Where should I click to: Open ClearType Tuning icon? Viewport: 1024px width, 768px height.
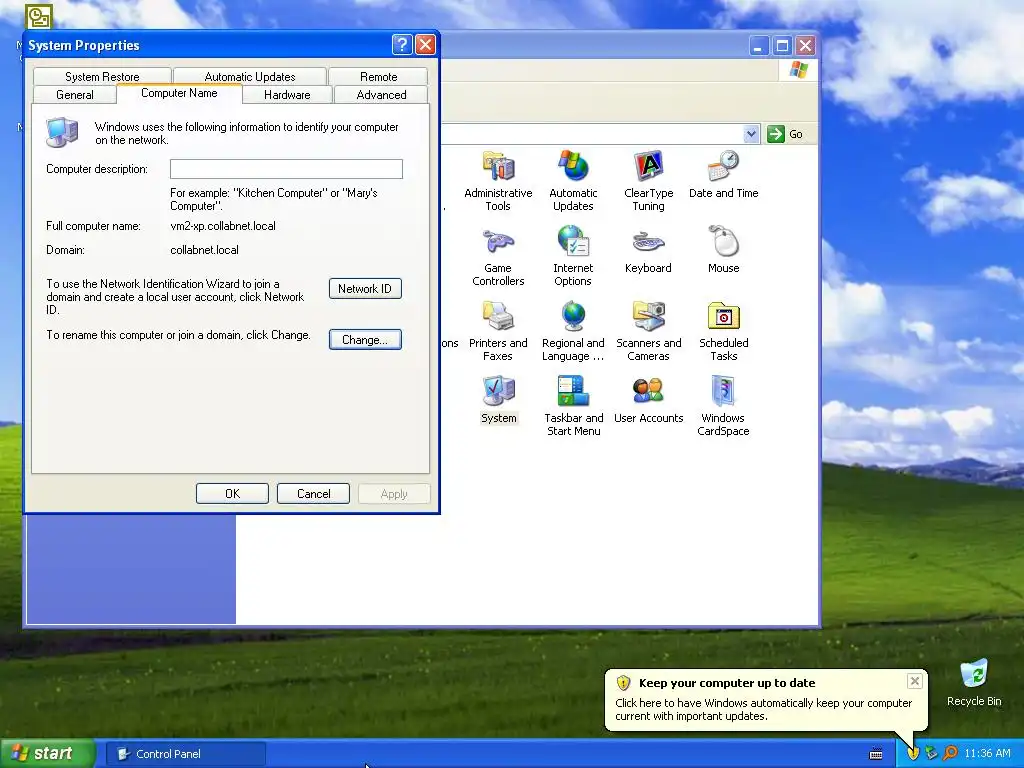648,181
